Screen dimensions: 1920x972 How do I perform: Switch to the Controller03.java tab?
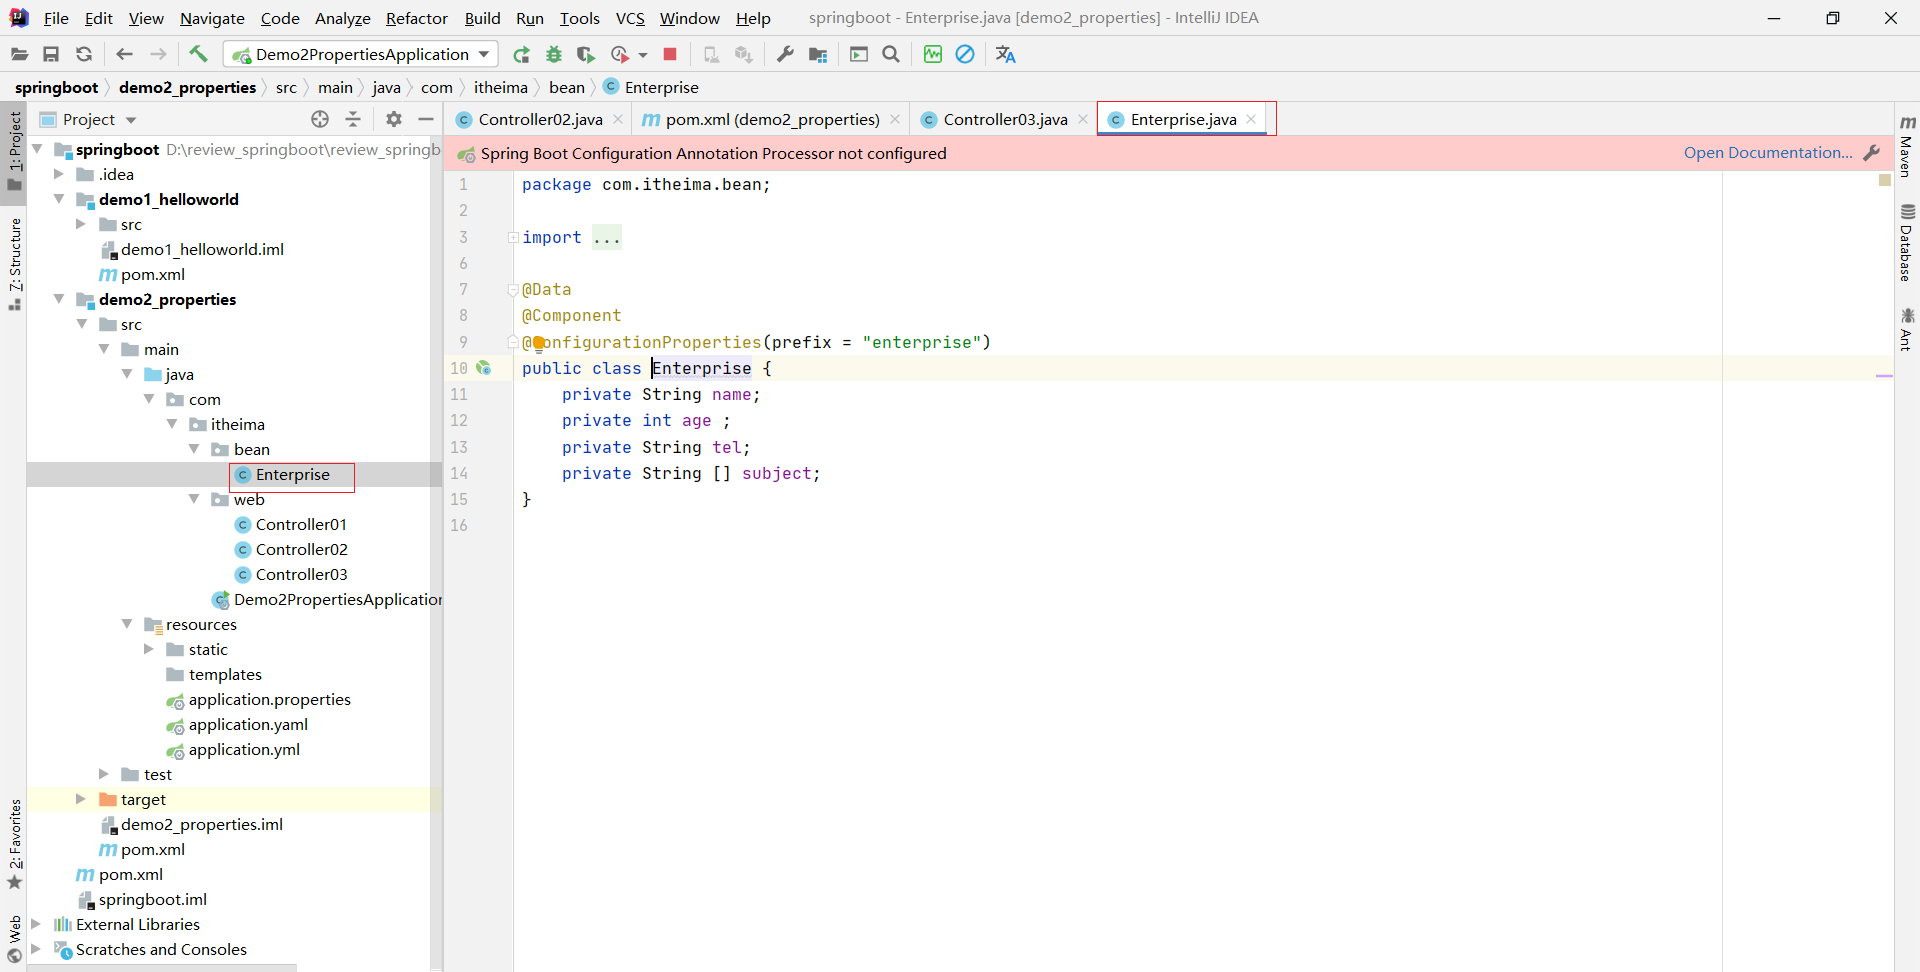[x=1004, y=119]
